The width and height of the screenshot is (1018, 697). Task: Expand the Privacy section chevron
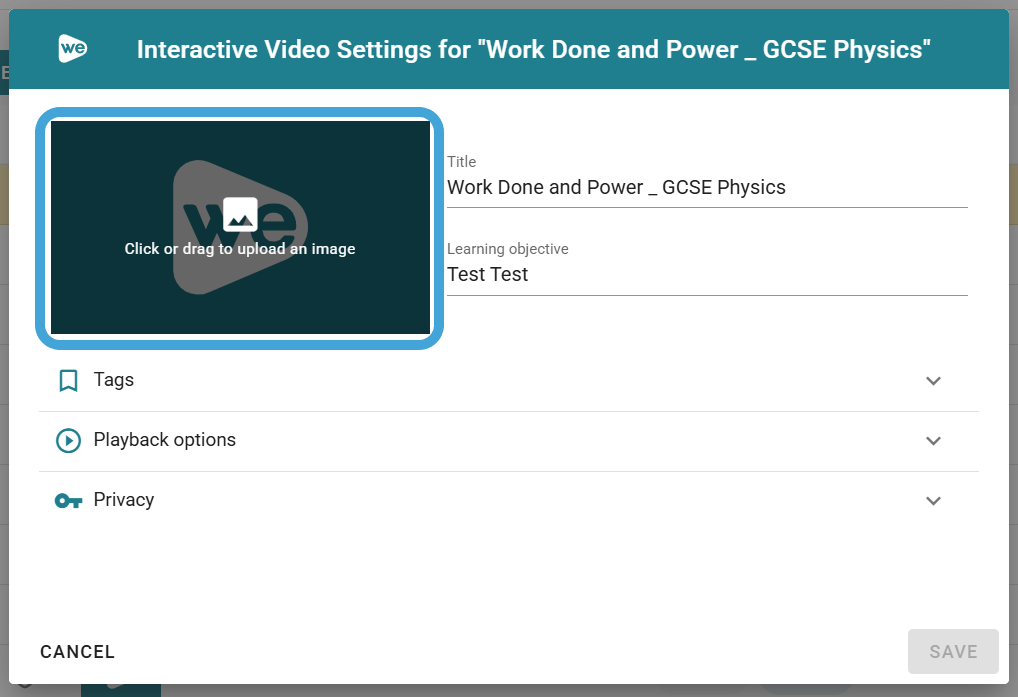(x=933, y=501)
